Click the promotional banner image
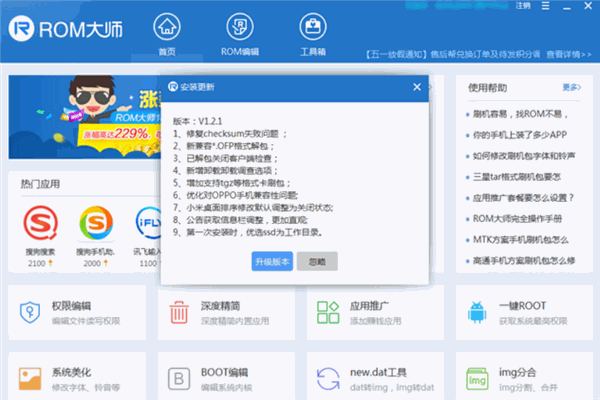This screenshot has width=600, height=400. pyautogui.click(x=85, y=117)
